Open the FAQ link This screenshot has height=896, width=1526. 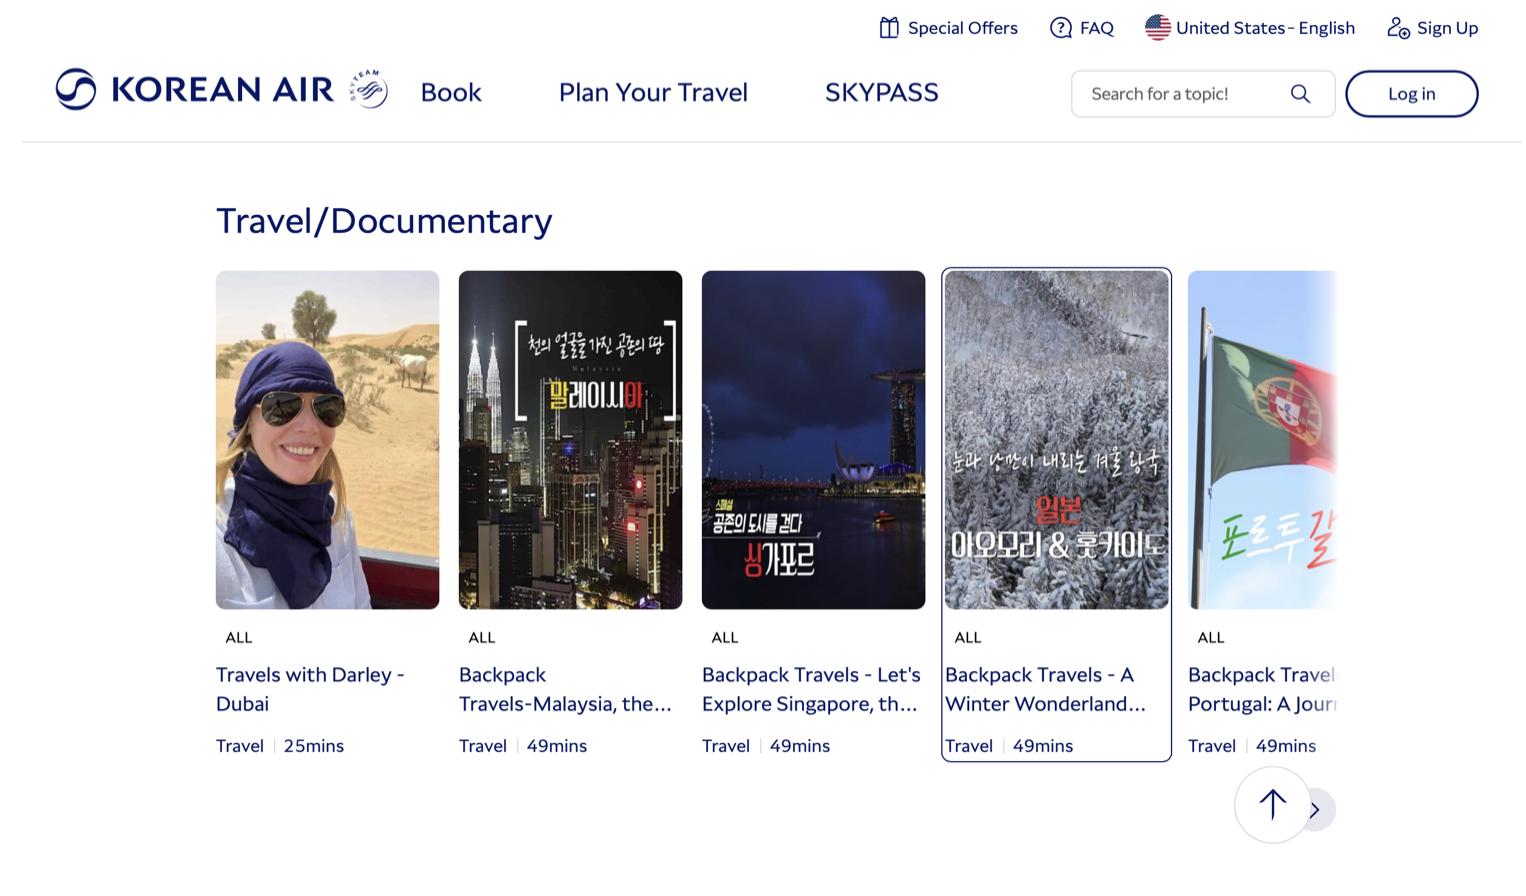coord(1082,28)
